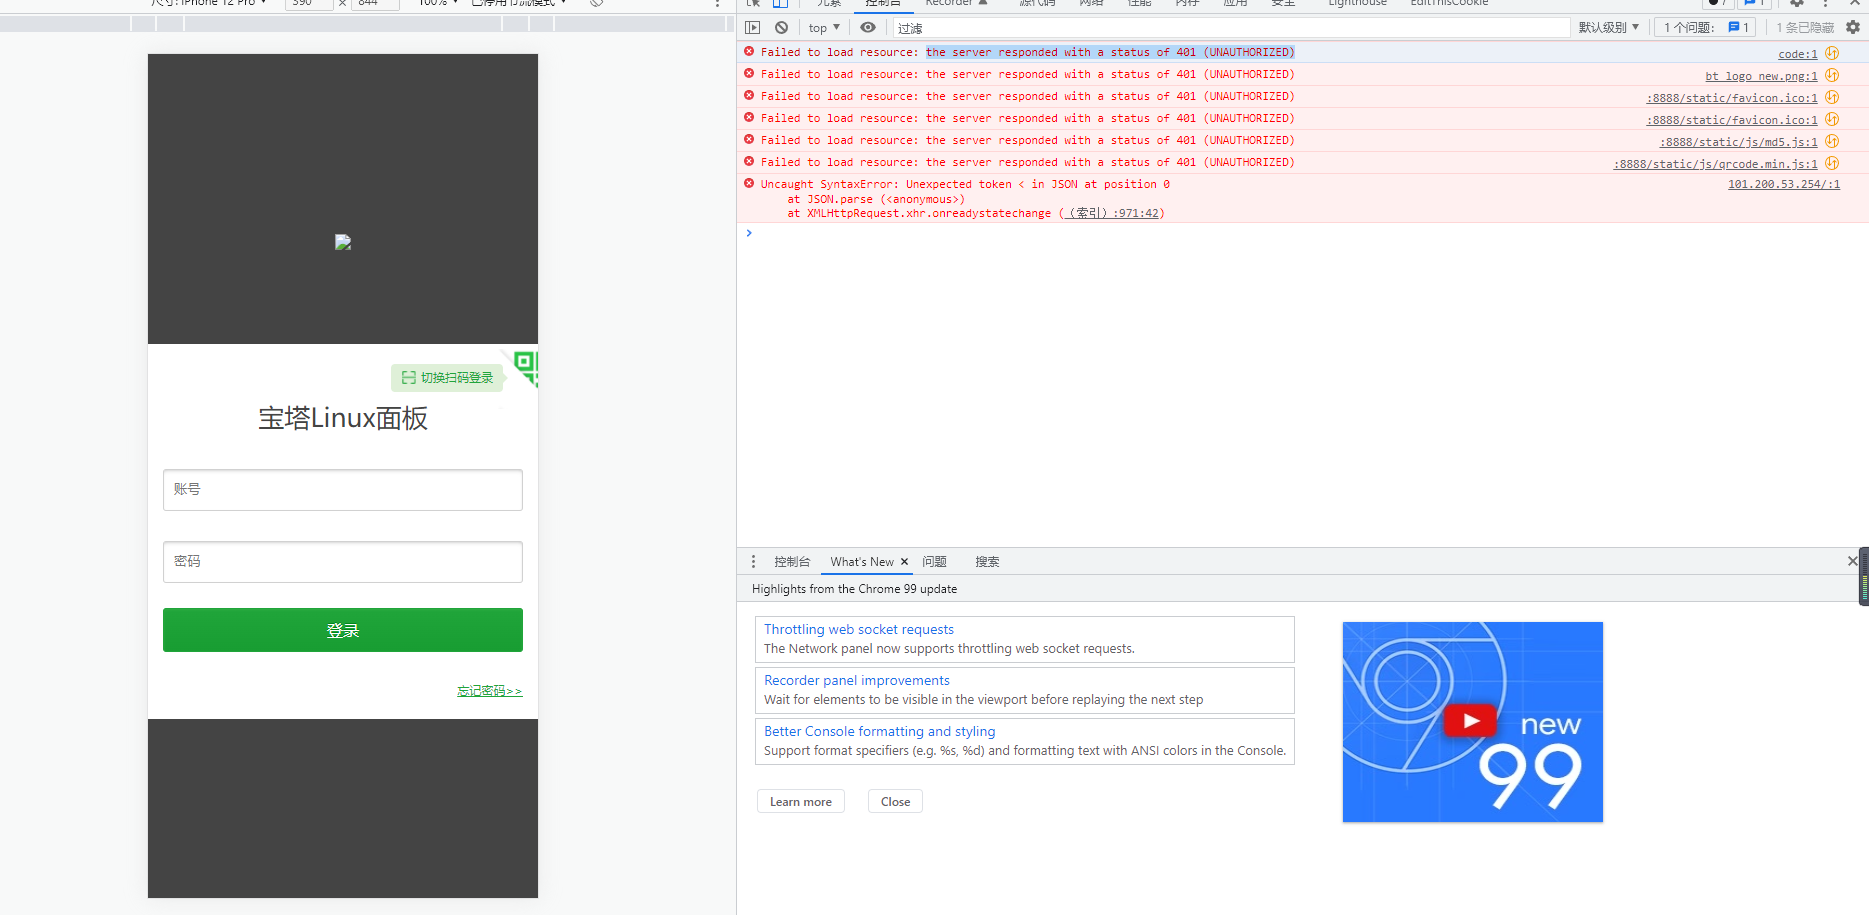This screenshot has width=1869, height=915.
Task: Open the drawer three-dot menu
Action: 754,562
